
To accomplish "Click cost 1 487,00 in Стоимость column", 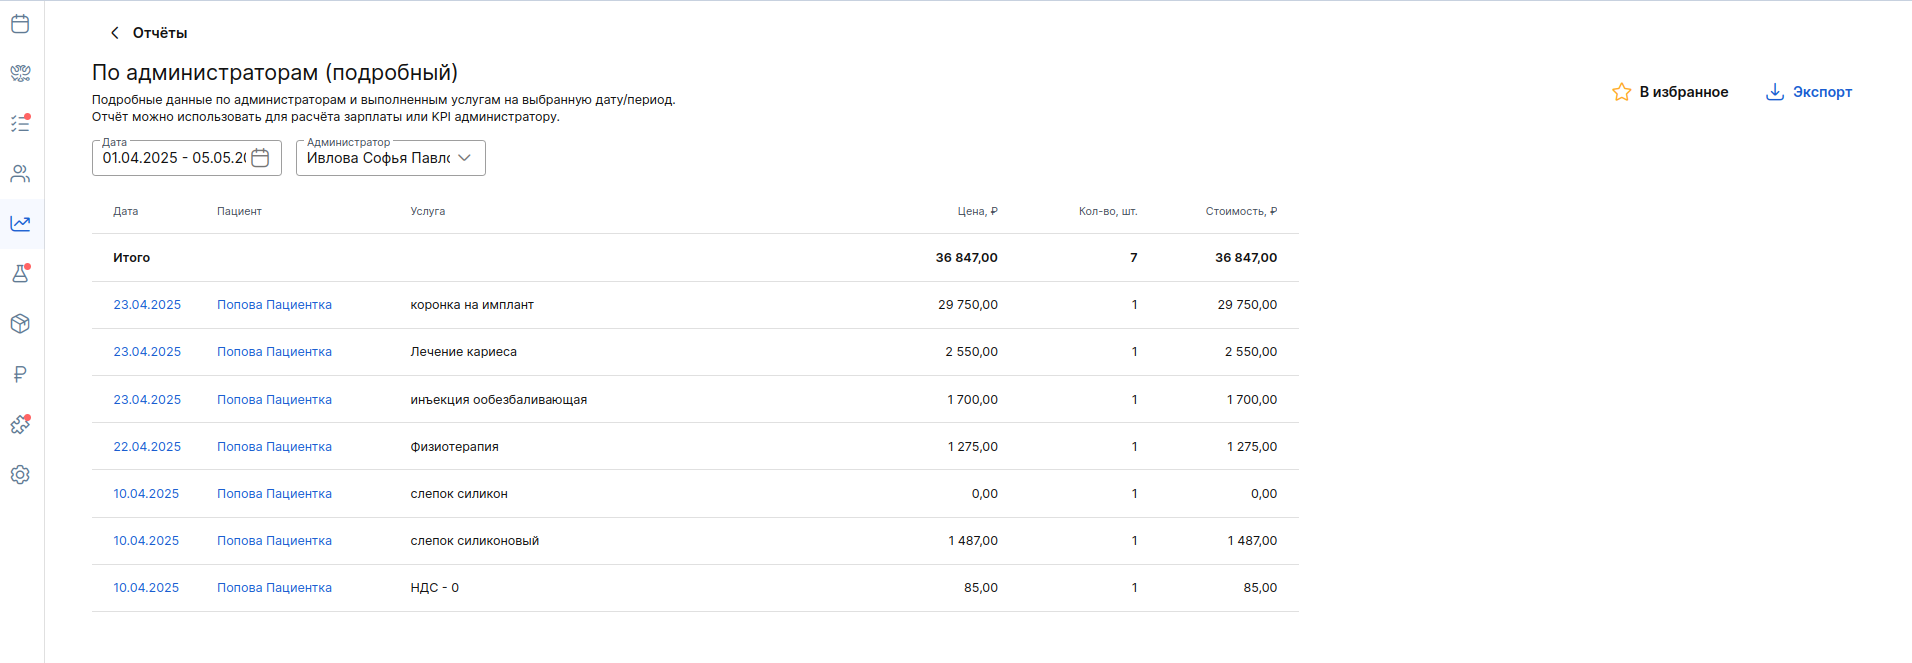I will pyautogui.click(x=1252, y=541).
